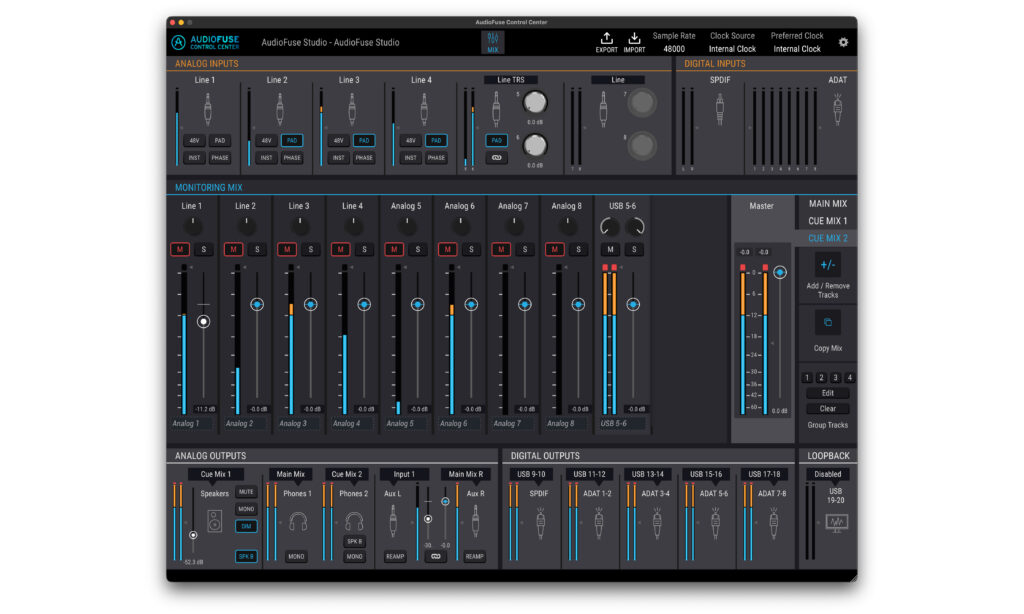Click the SPK B button under Speakers
1024x614 pixels.
coord(246,557)
